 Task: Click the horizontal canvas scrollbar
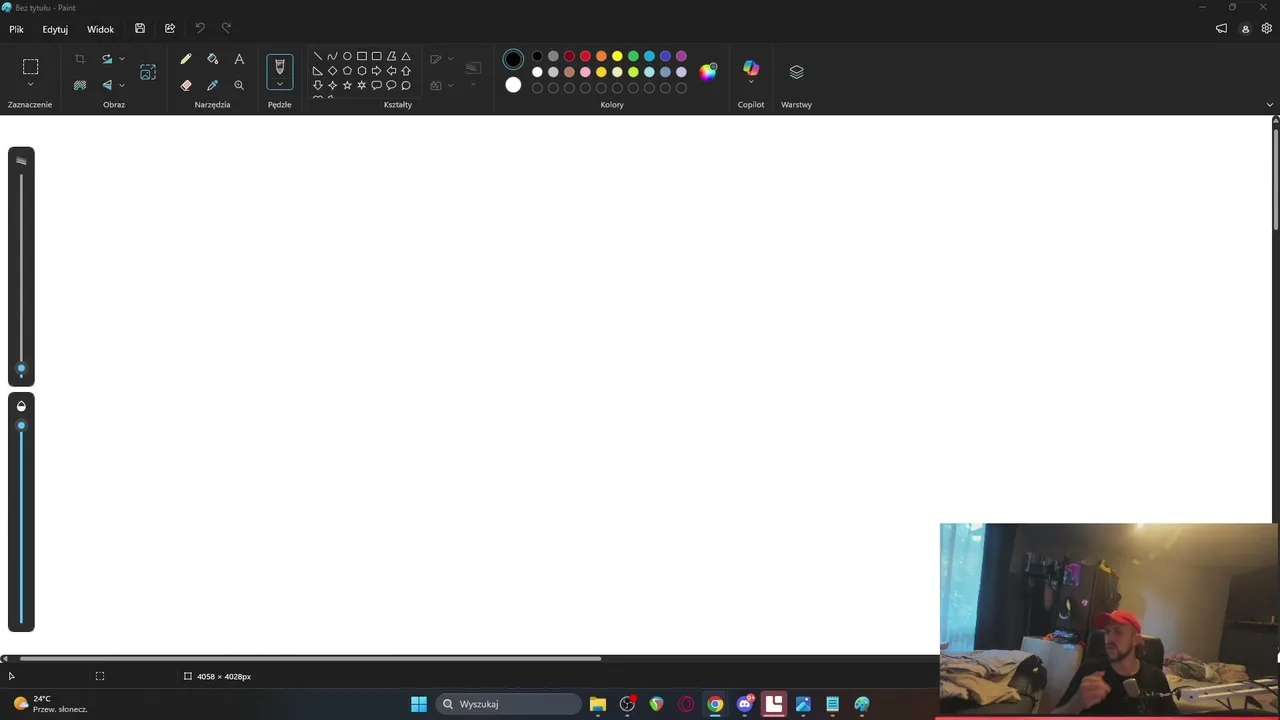(x=310, y=658)
